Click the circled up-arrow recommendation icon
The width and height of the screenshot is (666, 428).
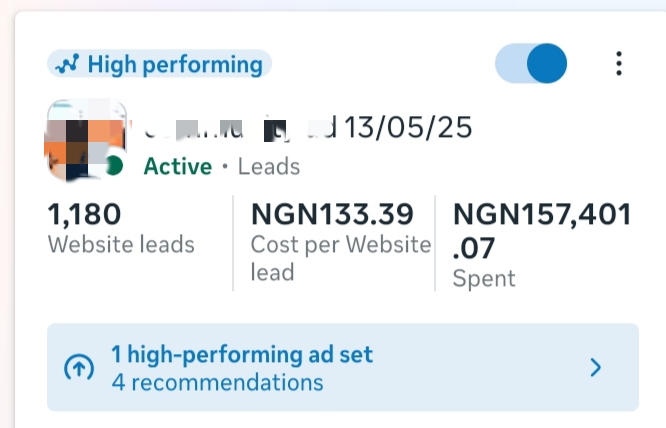click(79, 368)
